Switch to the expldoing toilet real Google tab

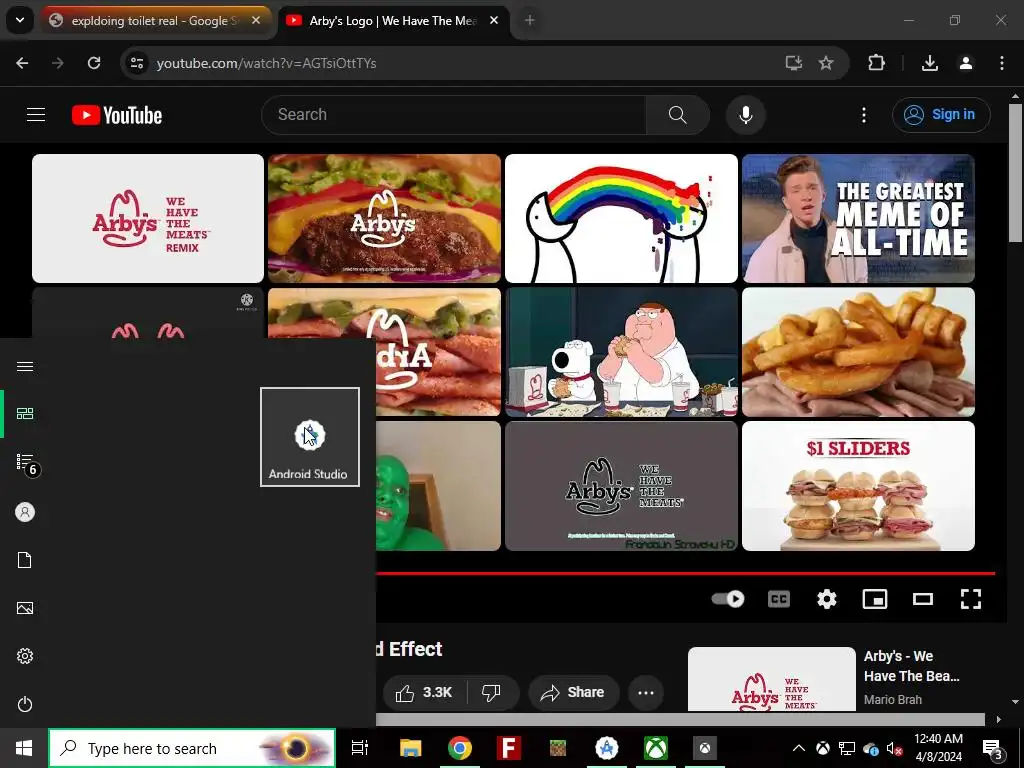(154, 21)
